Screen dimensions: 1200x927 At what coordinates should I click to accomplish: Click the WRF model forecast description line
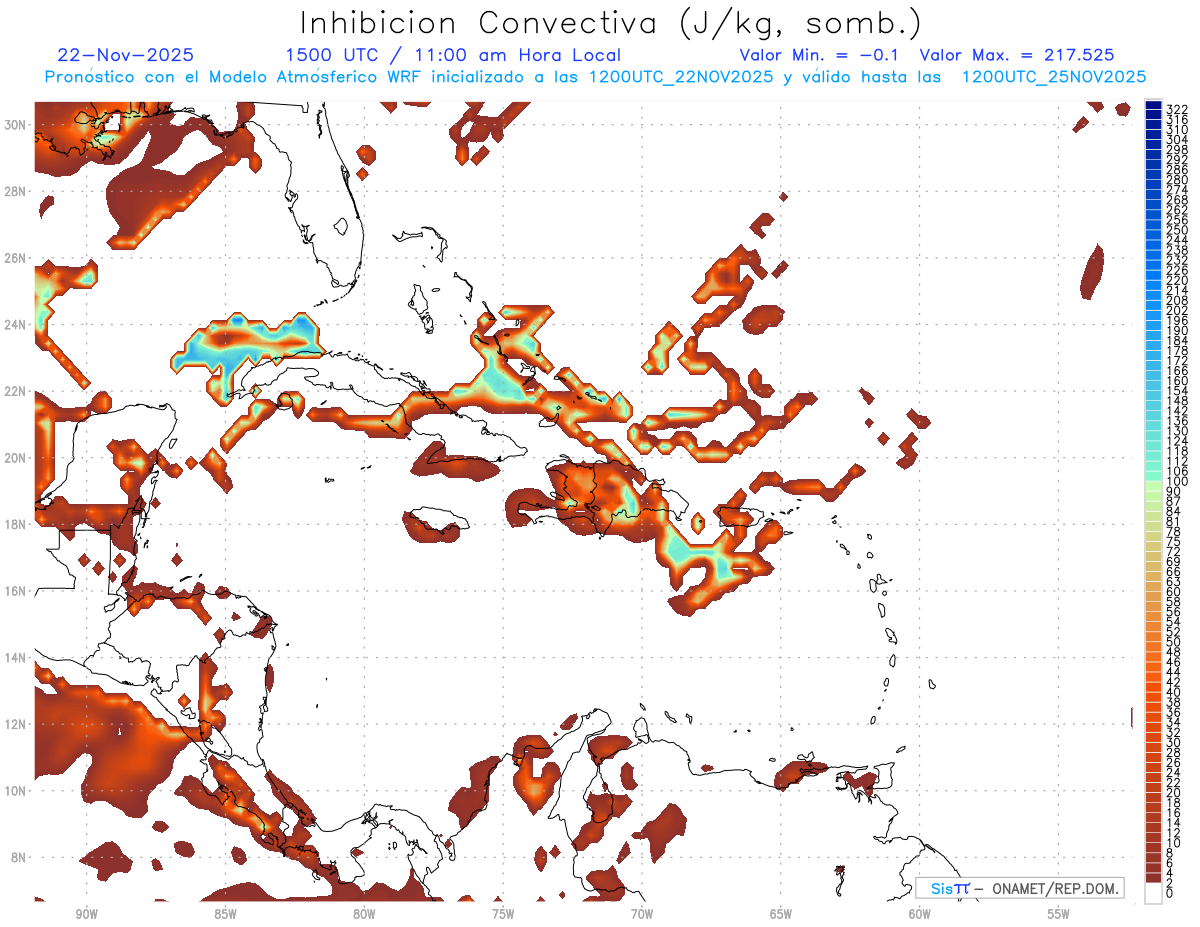point(595,77)
